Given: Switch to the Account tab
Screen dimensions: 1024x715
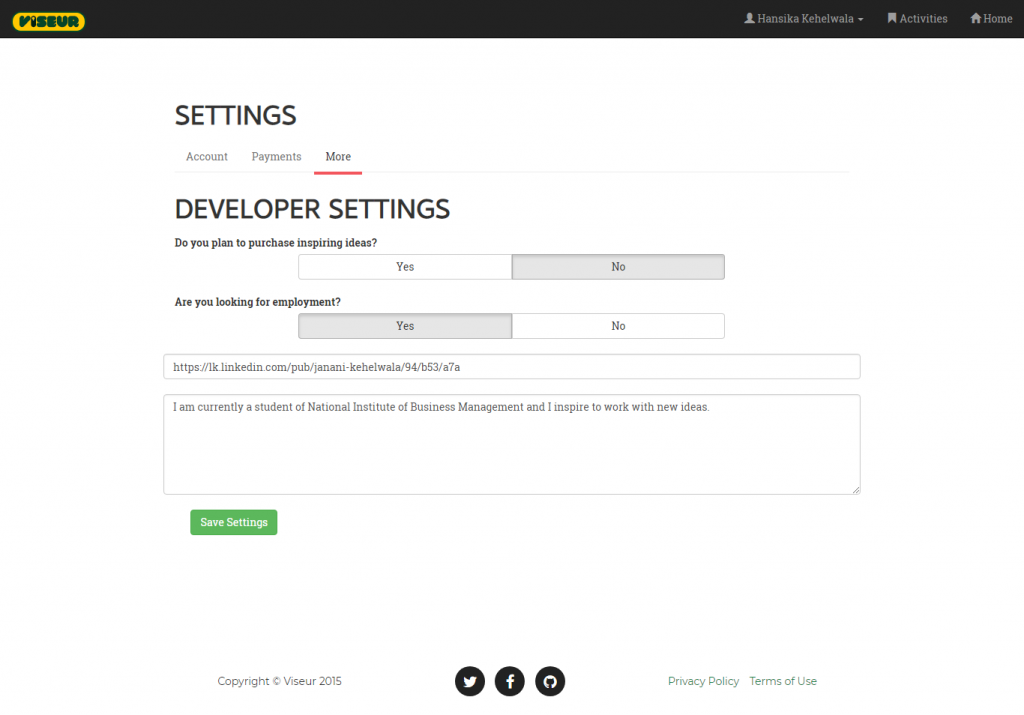Looking at the screenshot, I should point(207,157).
